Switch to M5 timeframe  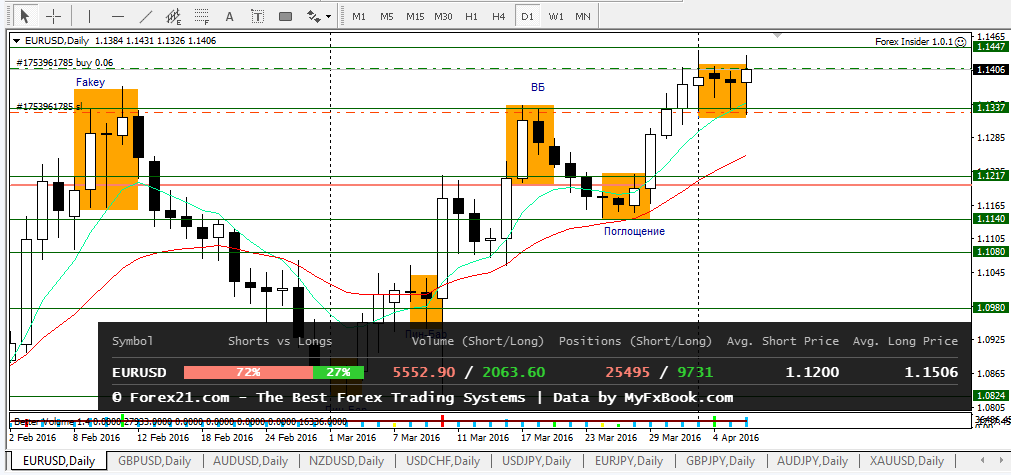tap(386, 16)
